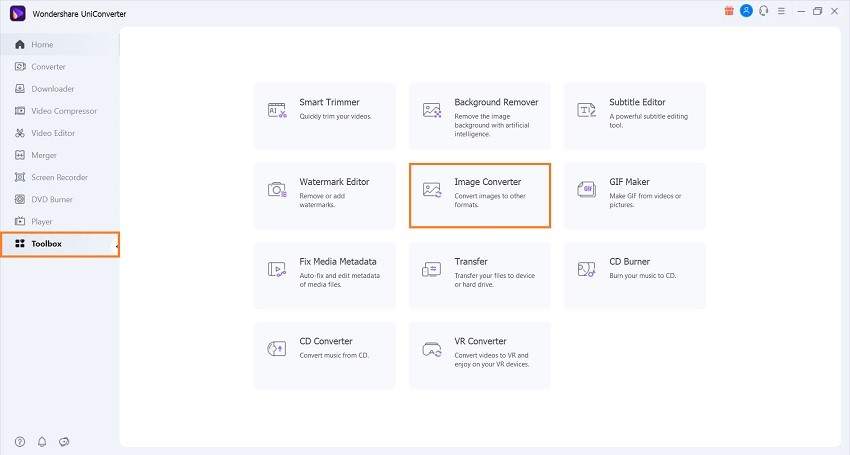The width and height of the screenshot is (850, 455).
Task: Click the Downloader sidebar icon
Action: [20, 88]
